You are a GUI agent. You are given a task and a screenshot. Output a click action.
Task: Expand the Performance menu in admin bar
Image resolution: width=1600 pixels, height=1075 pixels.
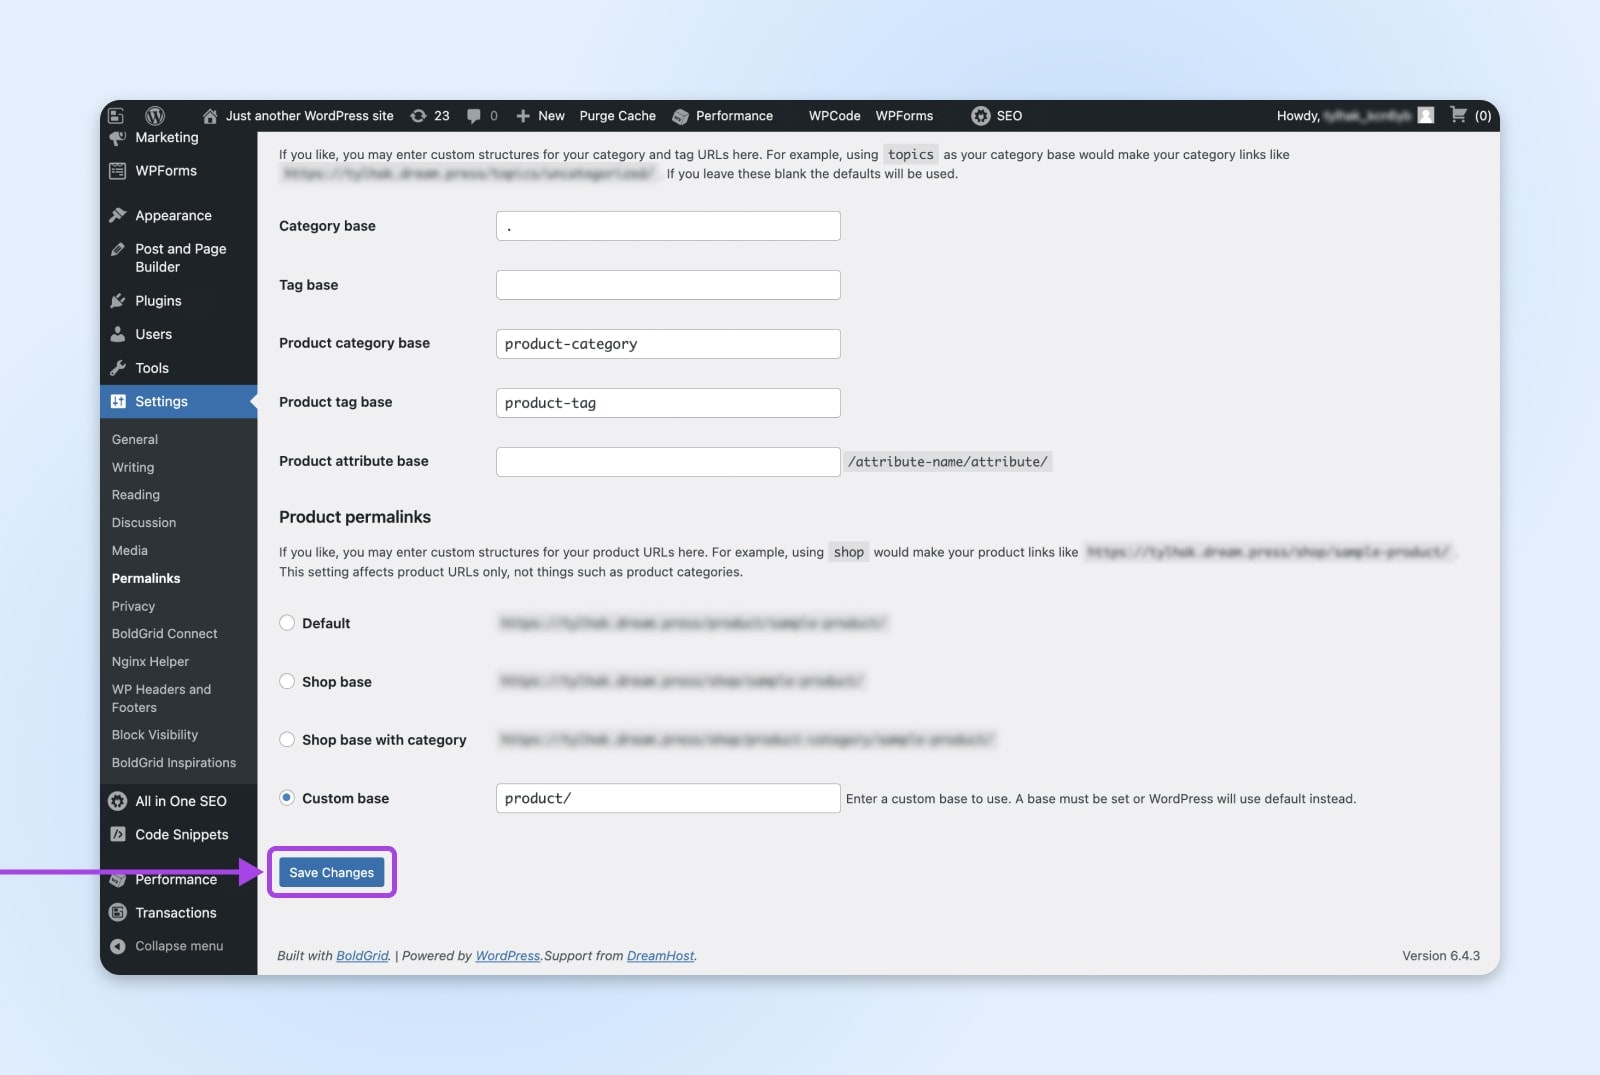[x=723, y=116]
